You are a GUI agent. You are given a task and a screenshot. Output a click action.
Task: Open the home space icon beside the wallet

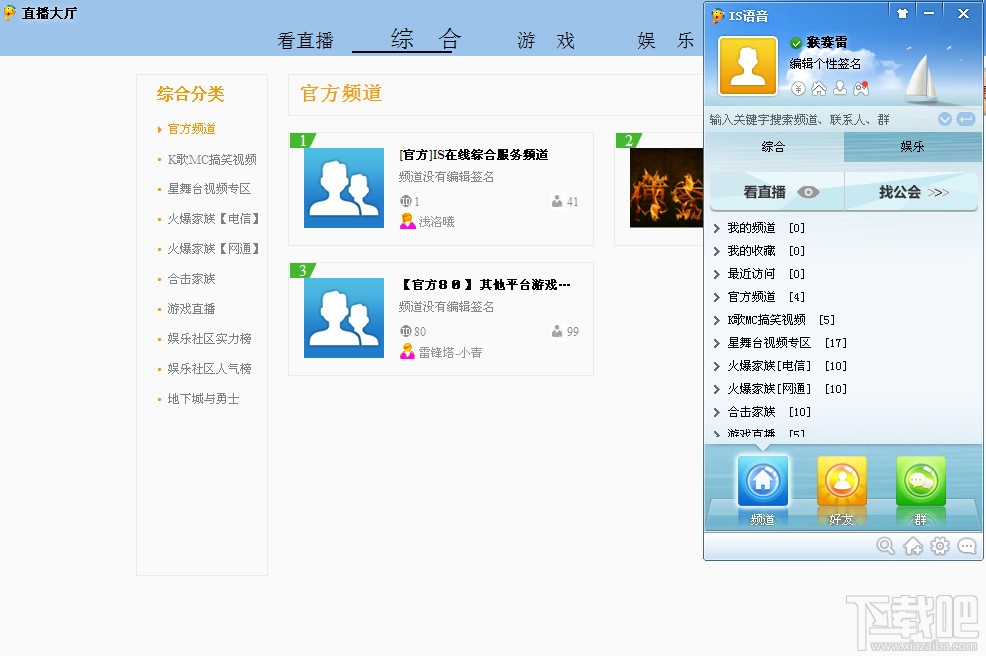pyautogui.click(x=820, y=90)
